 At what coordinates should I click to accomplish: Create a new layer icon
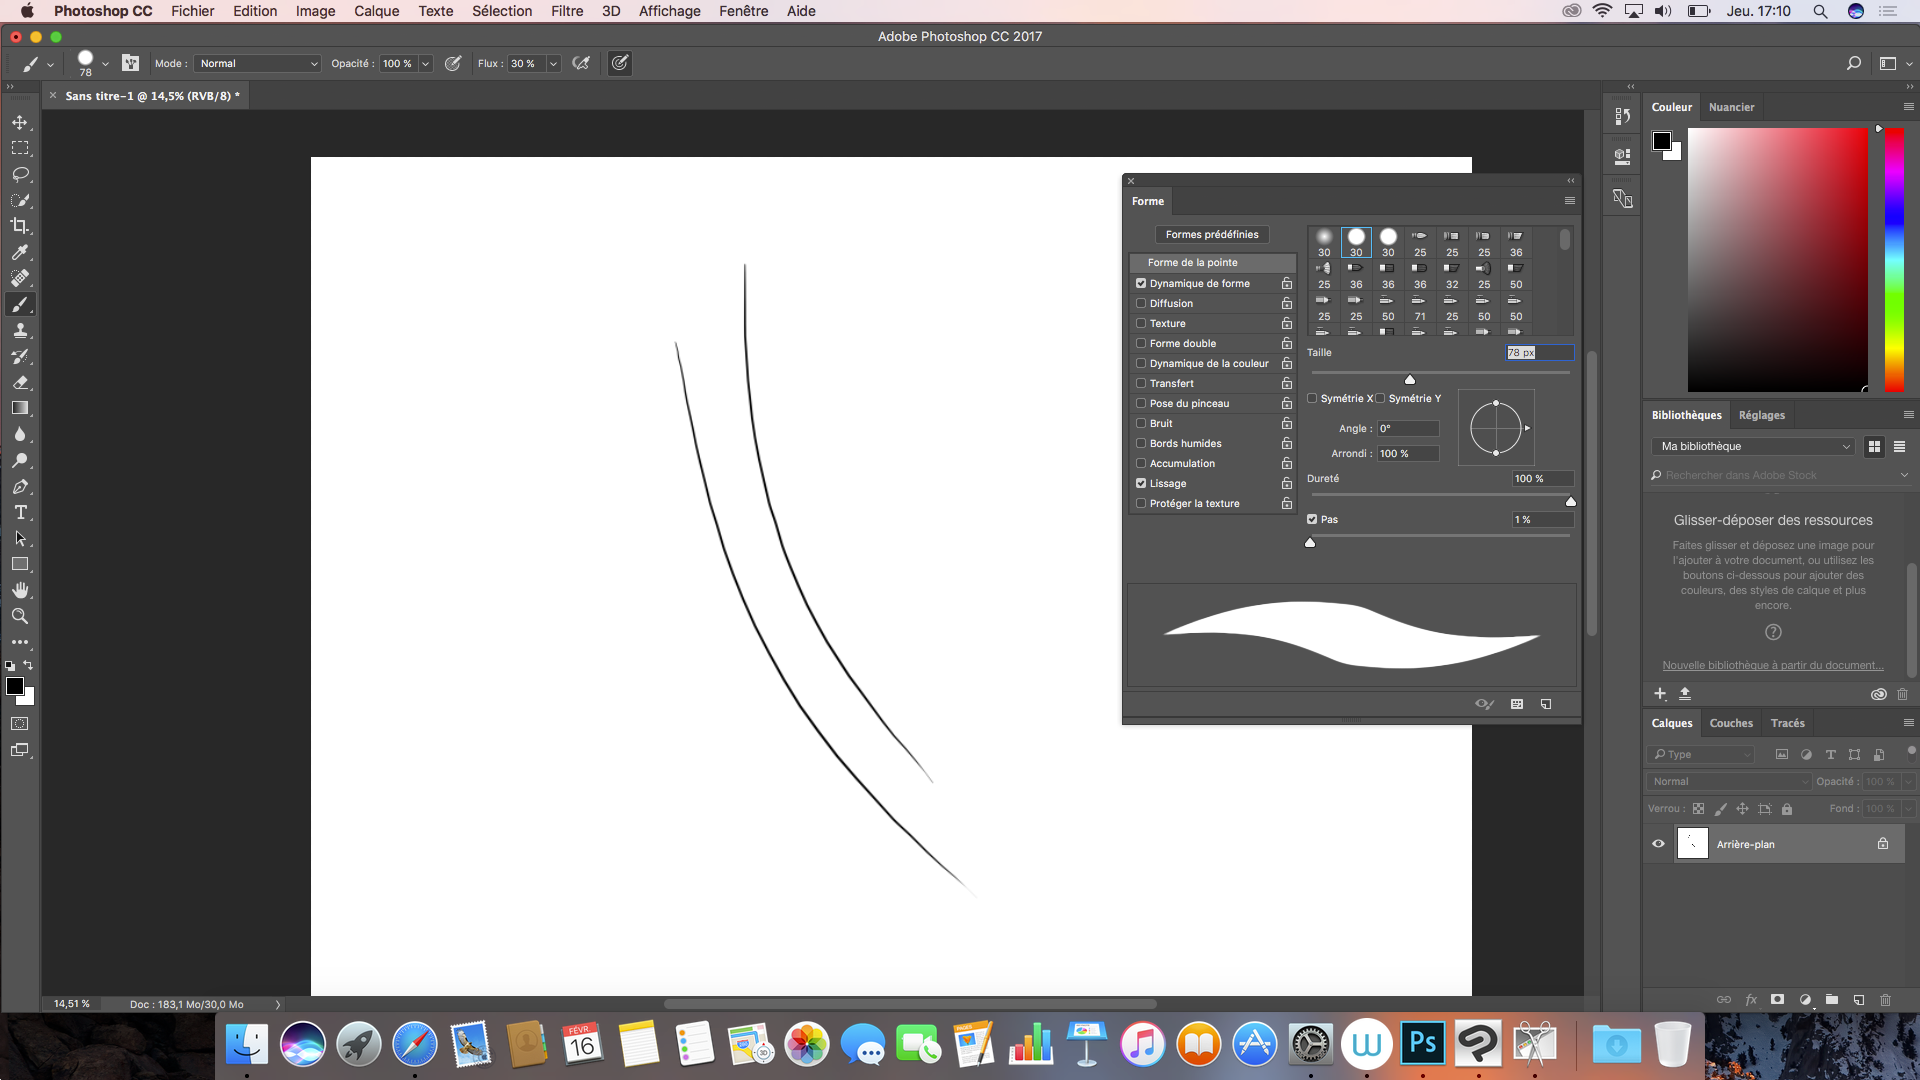point(1858,999)
